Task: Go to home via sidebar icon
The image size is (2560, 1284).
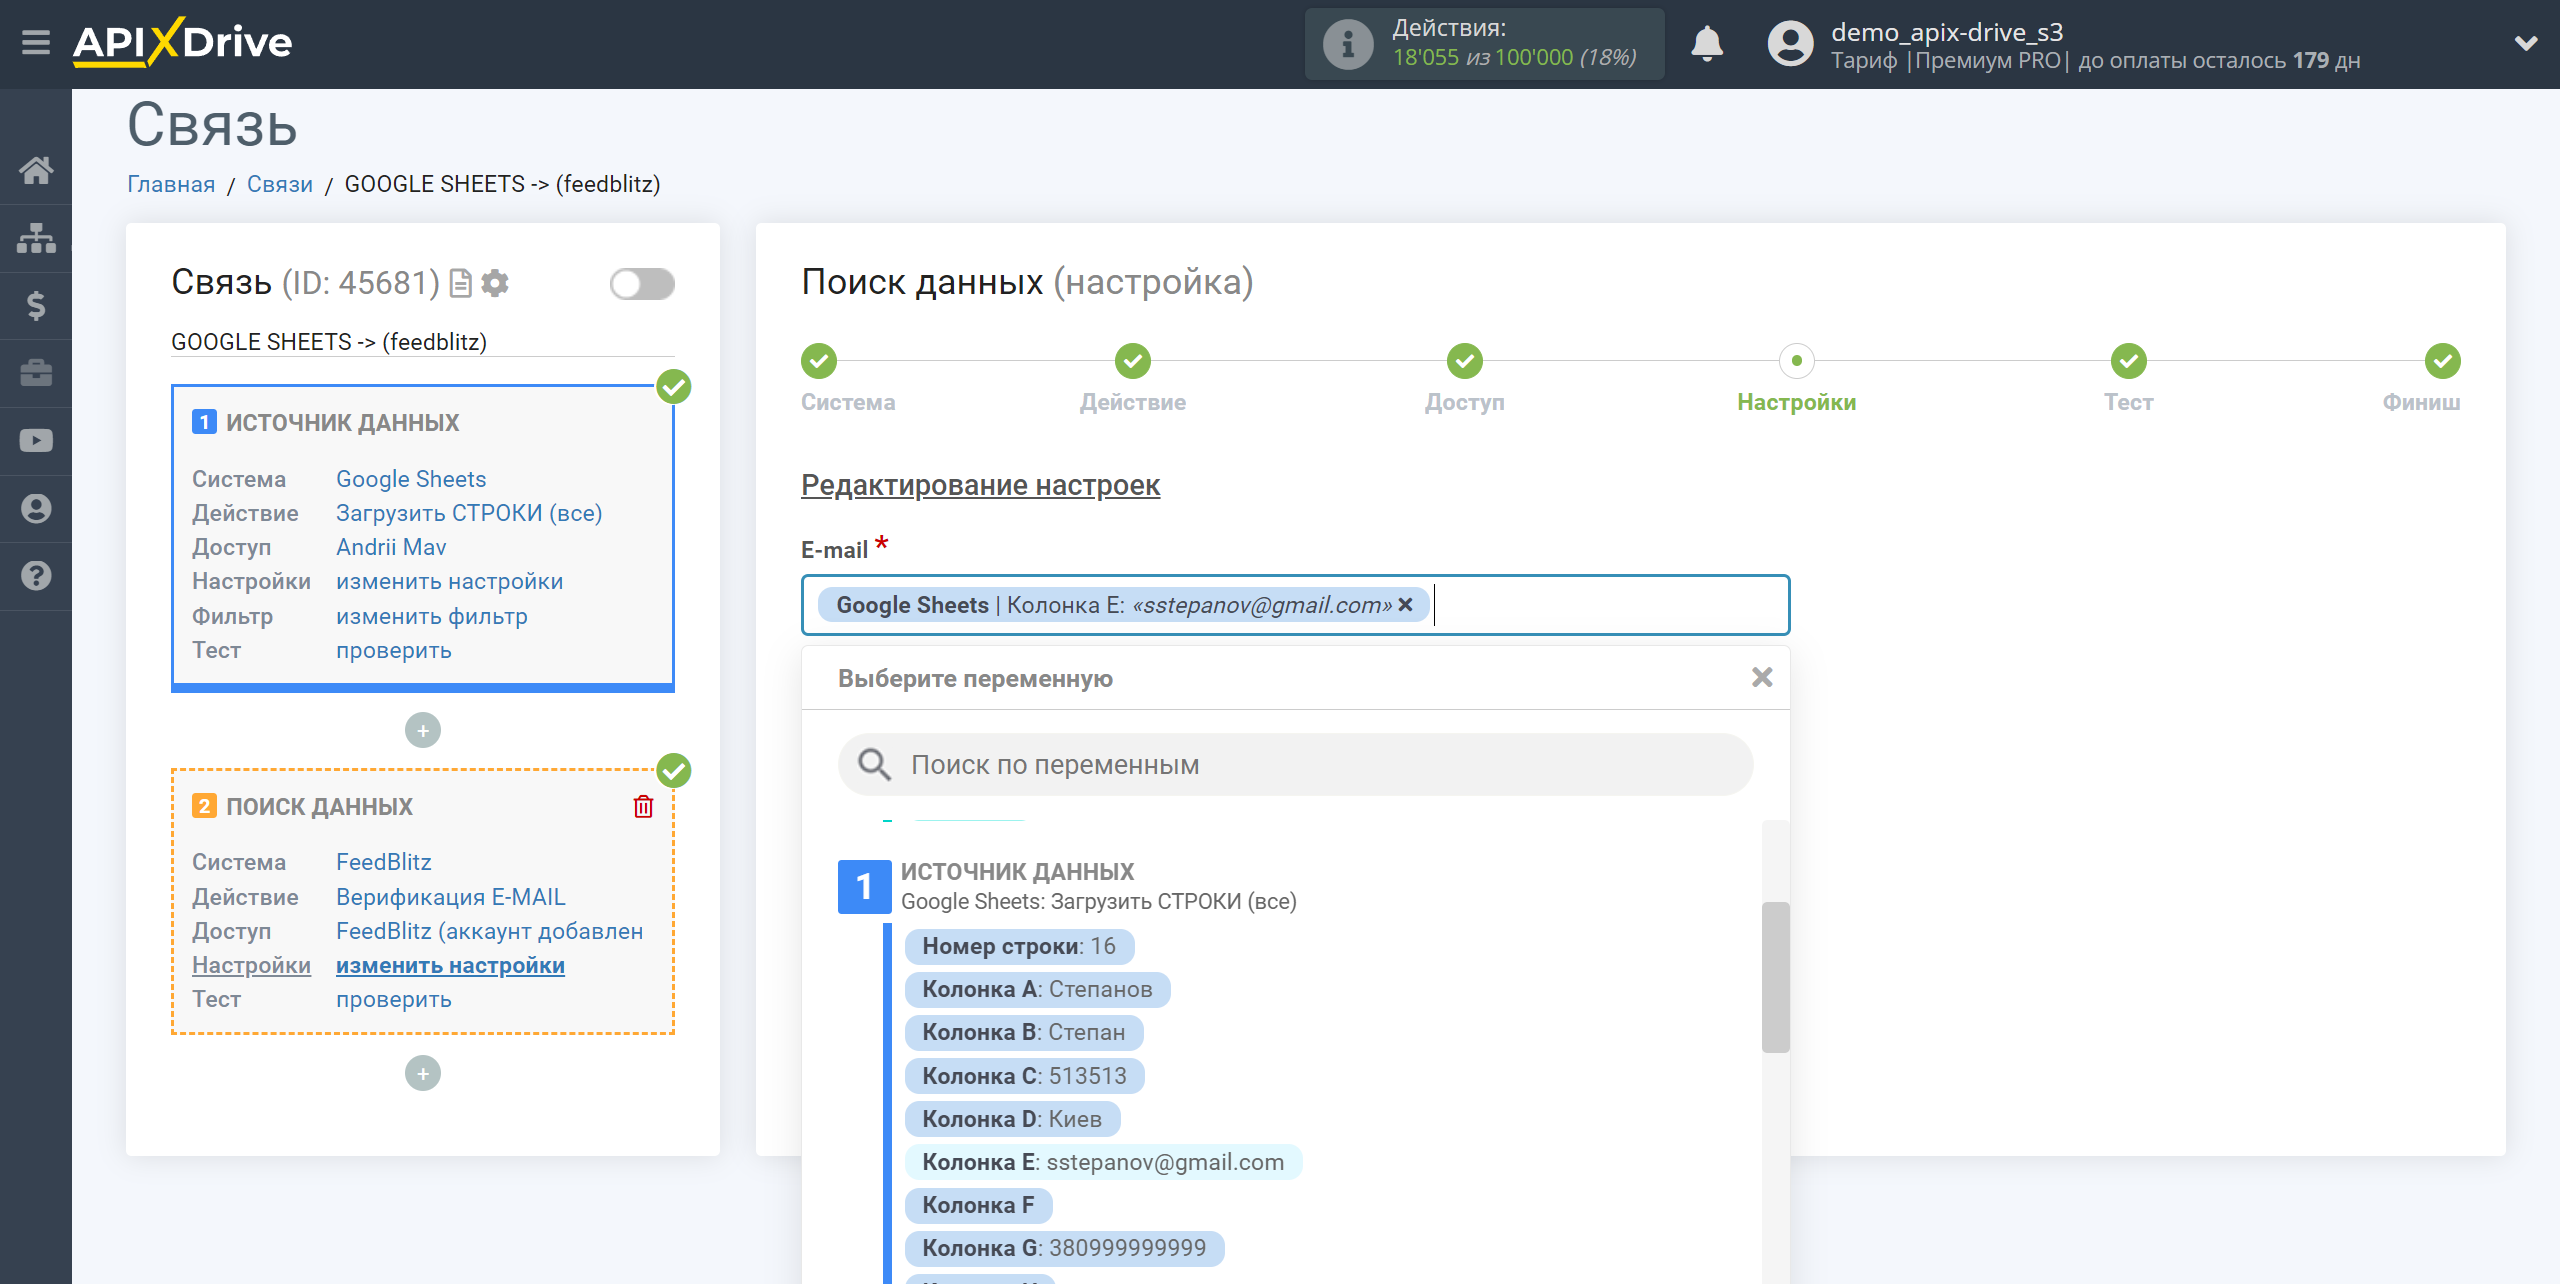Action: click(x=36, y=170)
